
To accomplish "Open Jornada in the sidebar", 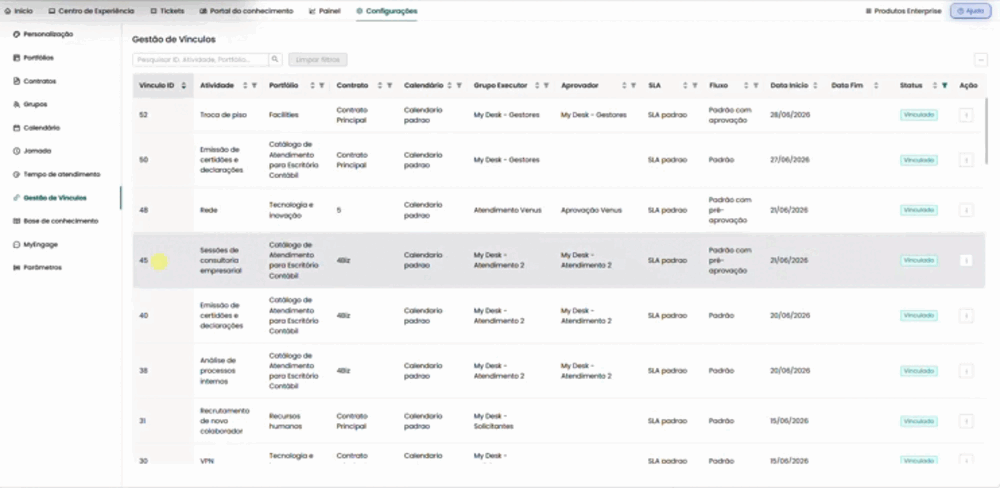I will tap(32, 151).
